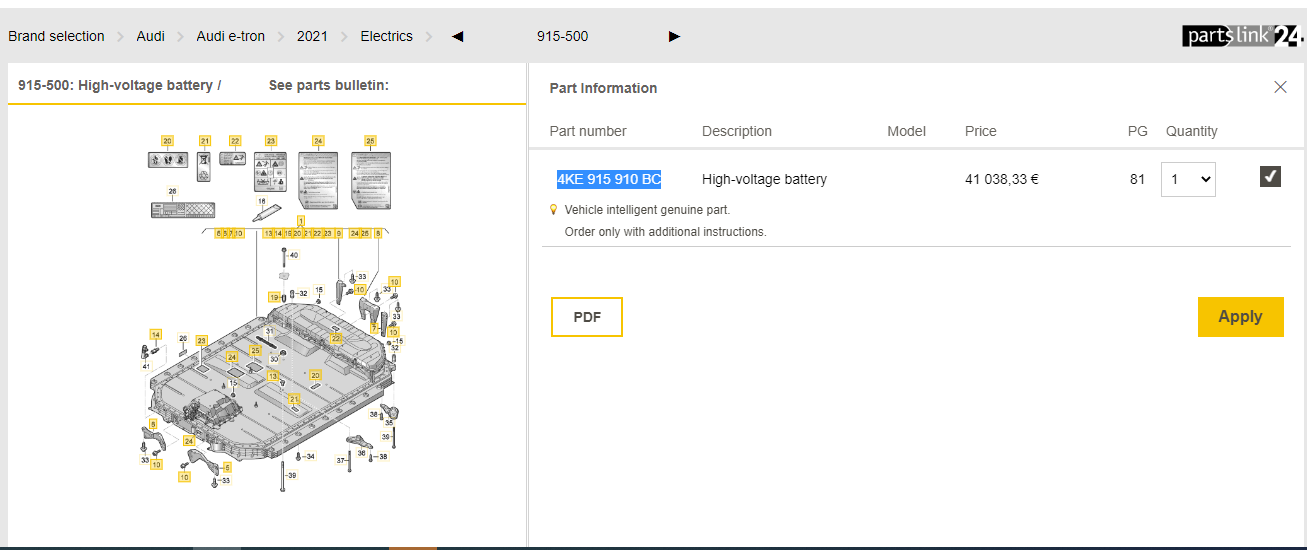Click the Apply button
Screen dimensions: 1307x550
(x=1240, y=317)
